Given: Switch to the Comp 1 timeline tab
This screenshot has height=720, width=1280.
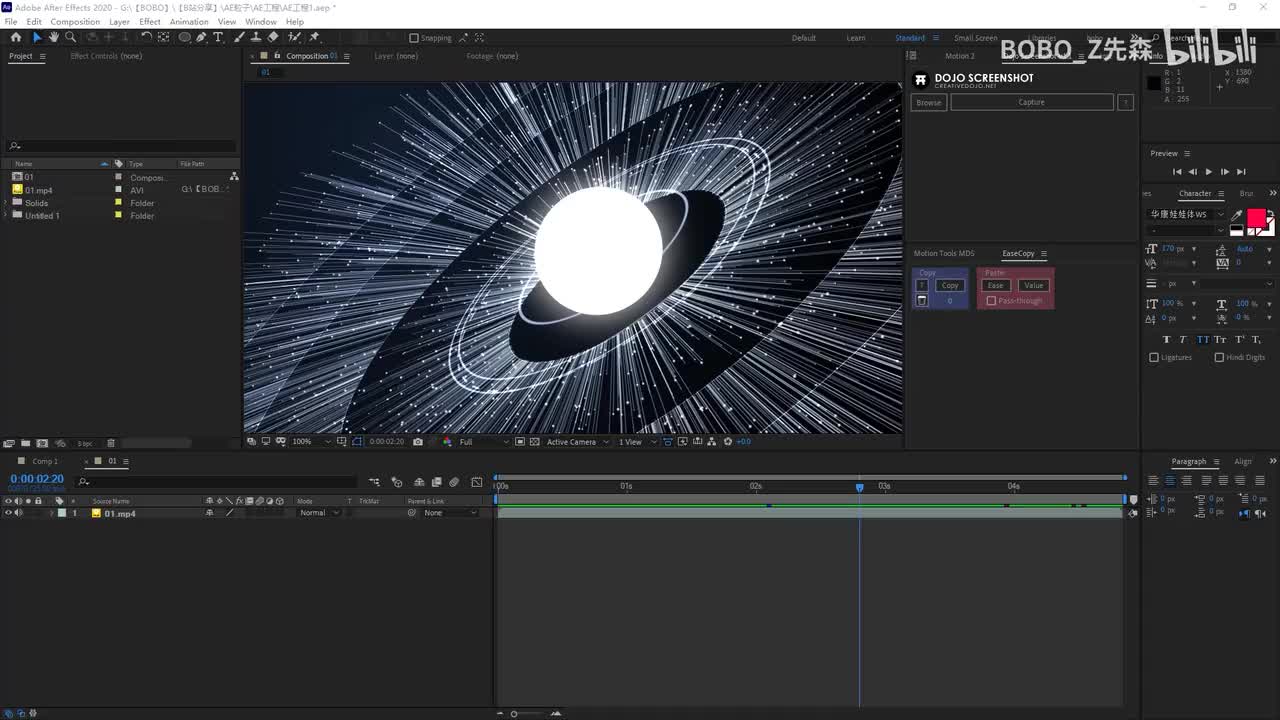Looking at the screenshot, I should 45,461.
